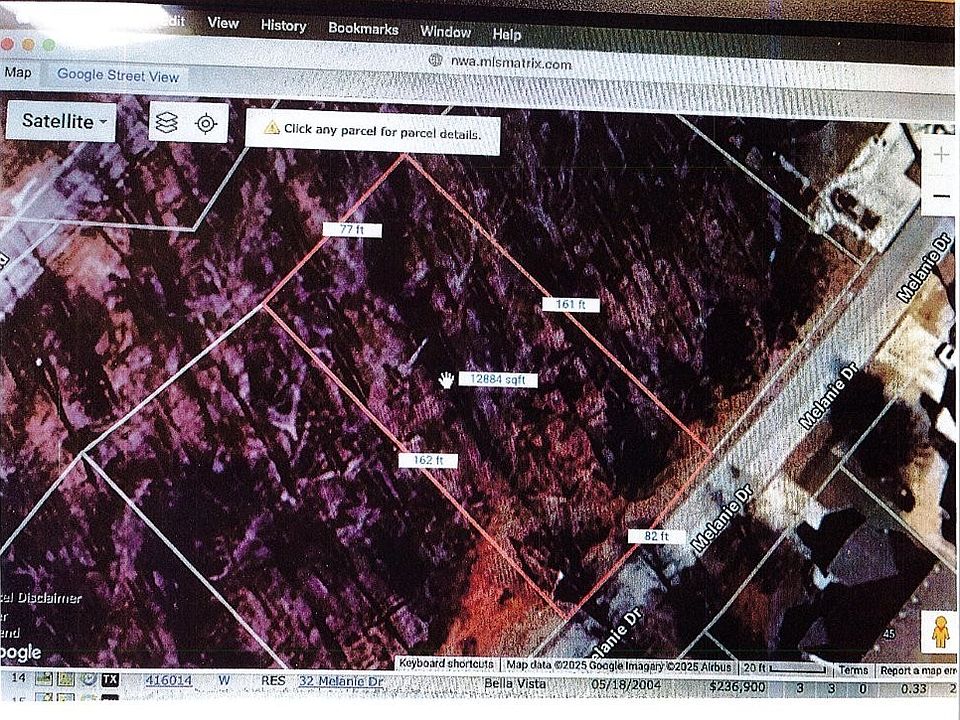The width and height of the screenshot is (960, 720).
Task: Click the green macOS window button
Action: pos(49,45)
